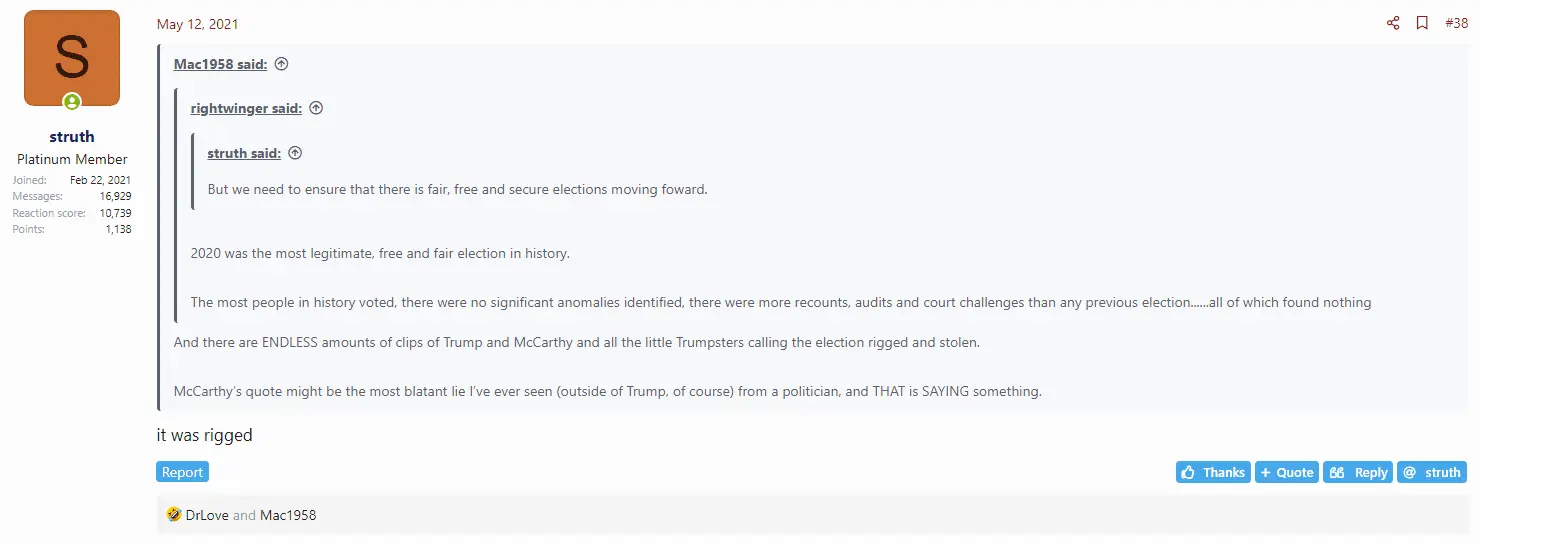This screenshot has height=553, width=1562.
Task: Click the Thanks button
Action: tap(1212, 472)
